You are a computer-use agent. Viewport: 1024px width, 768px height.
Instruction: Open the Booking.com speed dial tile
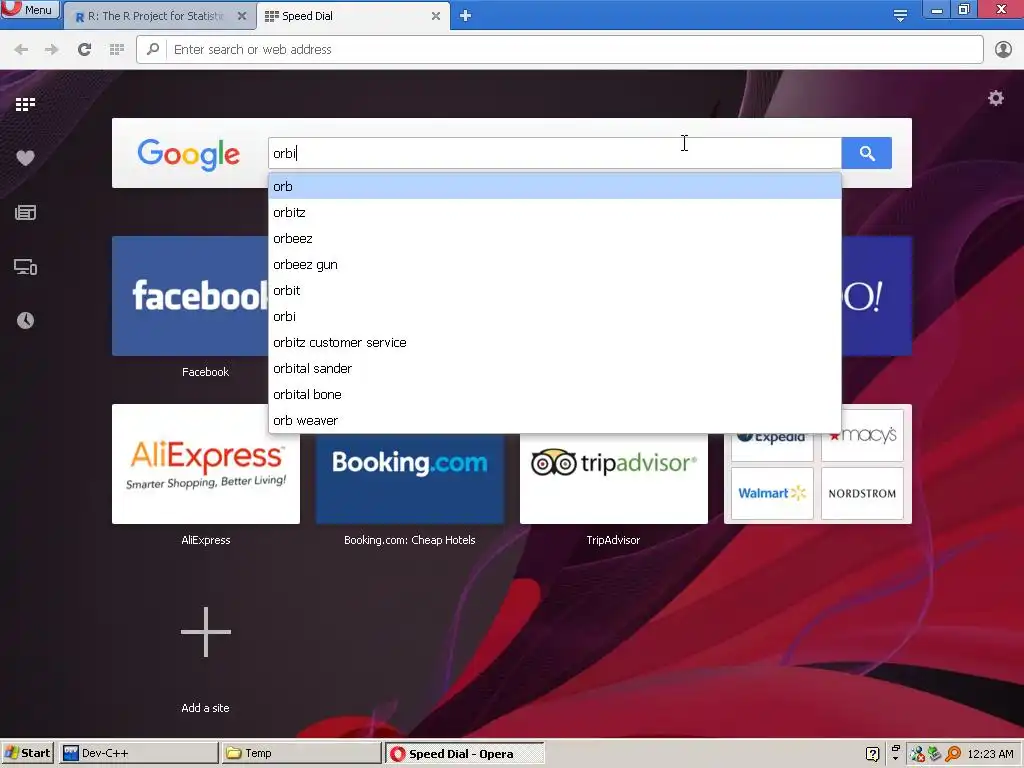409,479
